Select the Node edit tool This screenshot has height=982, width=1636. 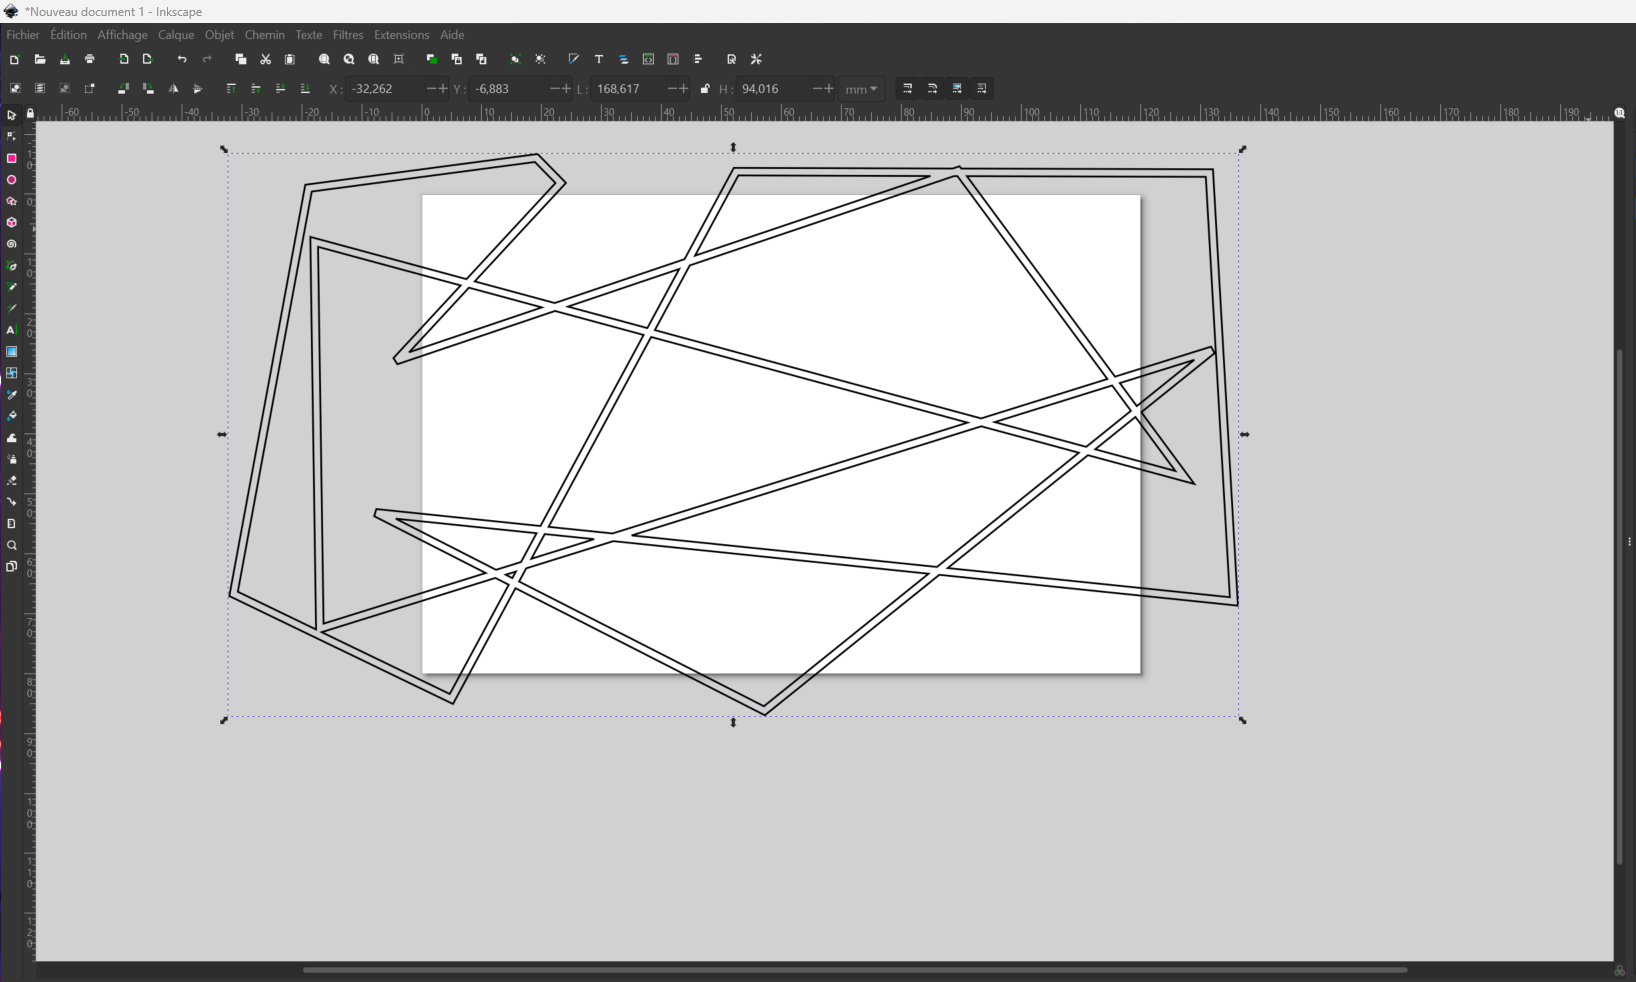12,137
